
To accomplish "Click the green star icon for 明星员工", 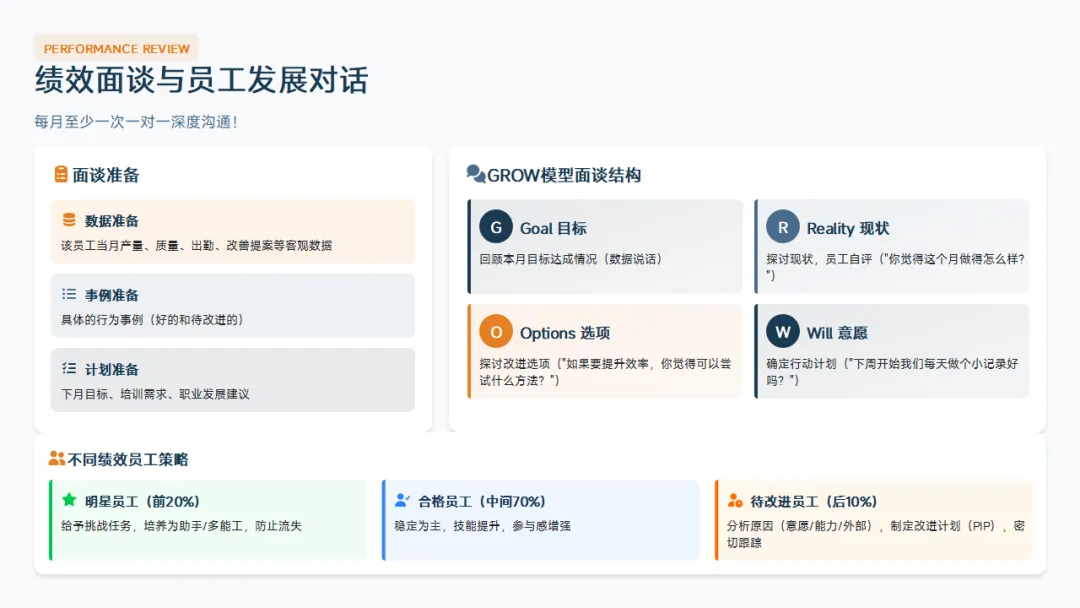I will pos(69,500).
